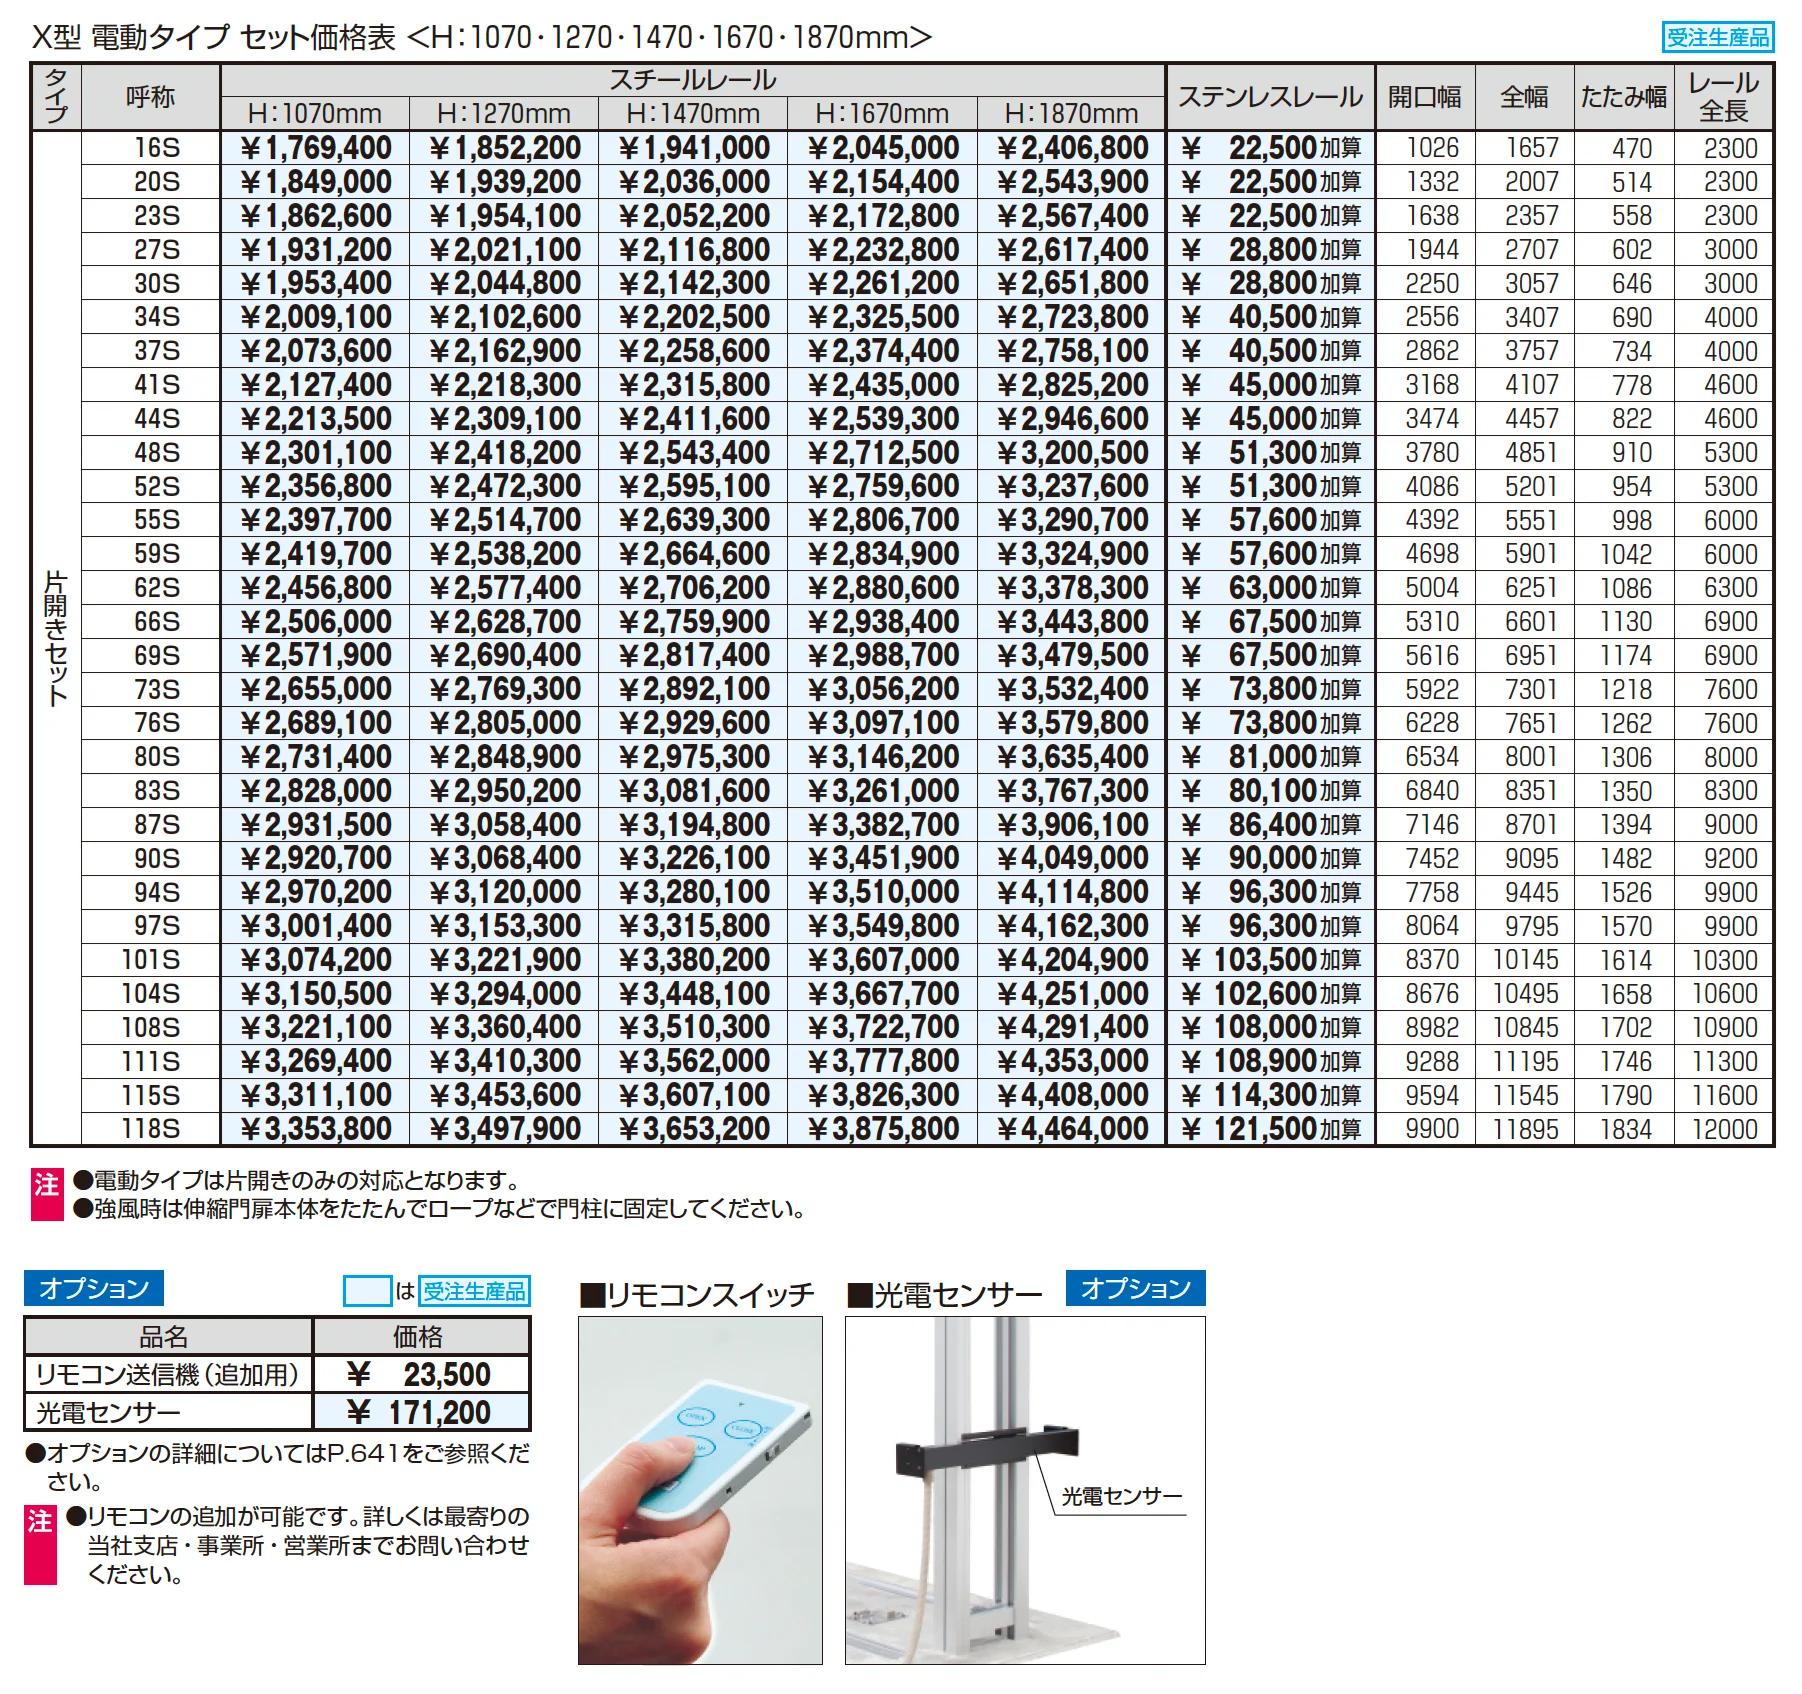Click the 受注生産品 badge at top right

point(1717,37)
